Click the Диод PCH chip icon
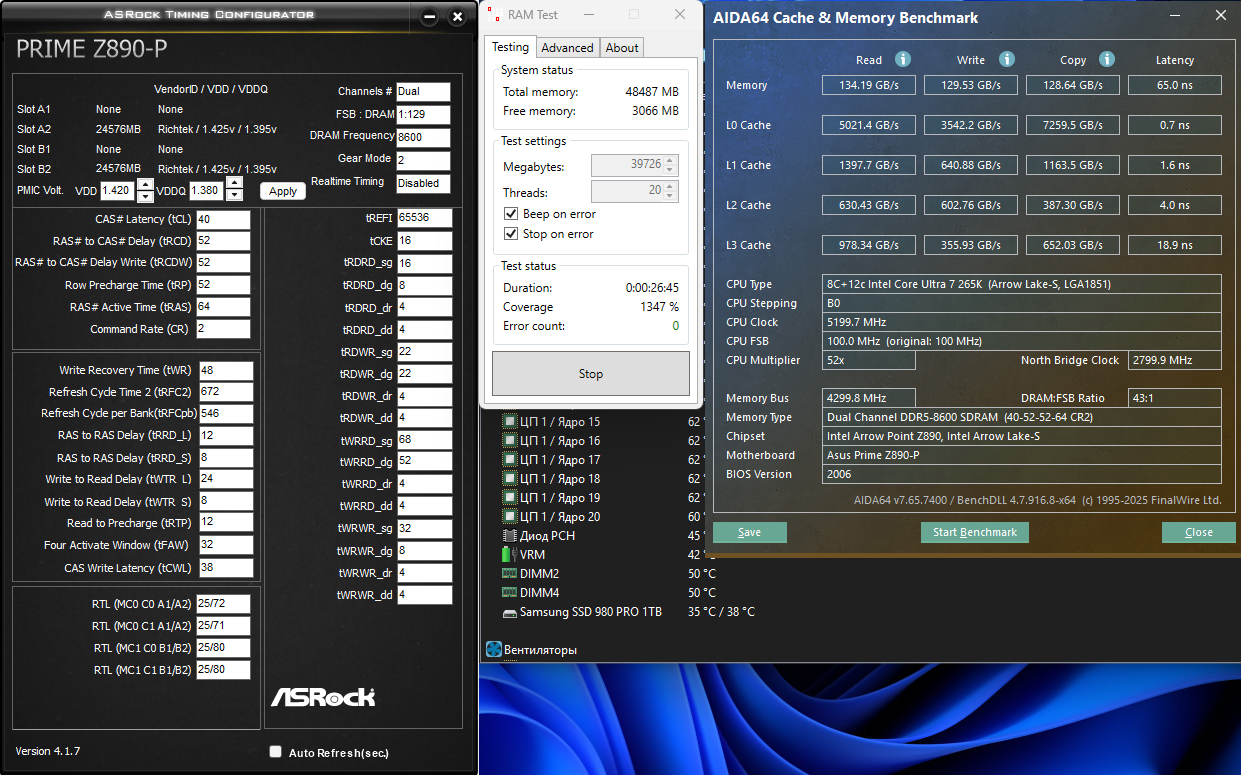 point(510,536)
